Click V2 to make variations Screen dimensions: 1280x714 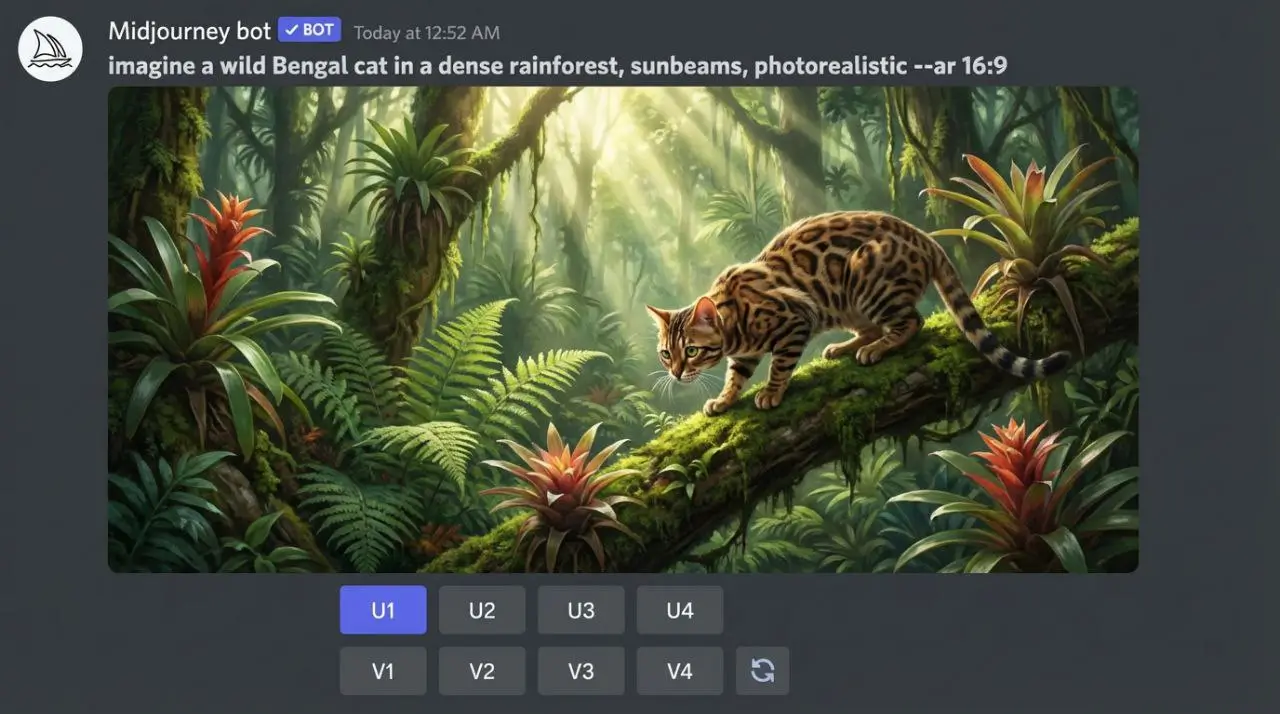point(482,671)
